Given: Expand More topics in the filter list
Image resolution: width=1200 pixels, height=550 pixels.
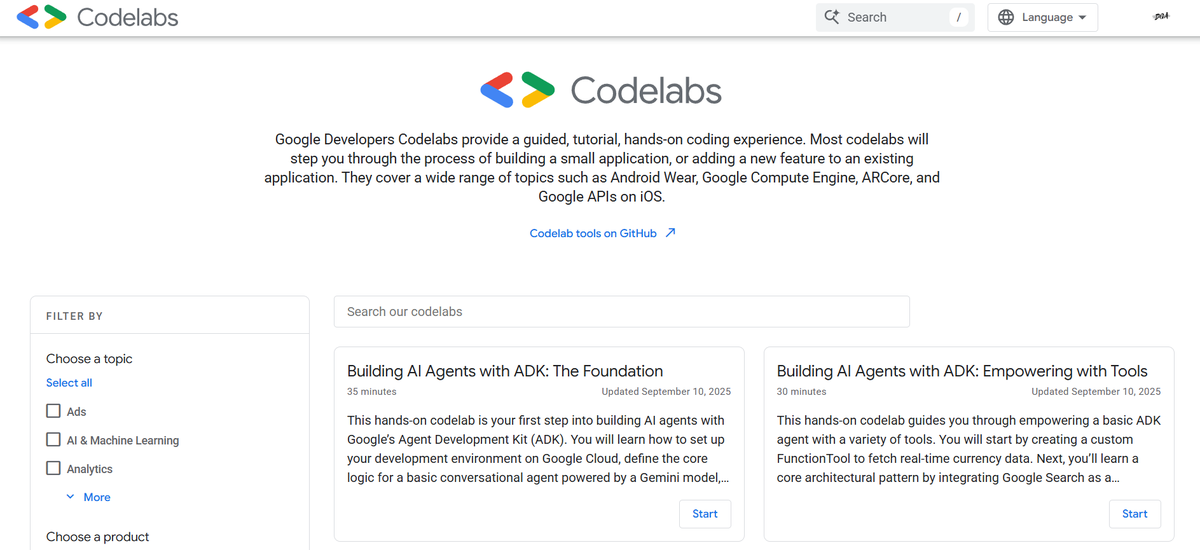Looking at the screenshot, I should [88, 497].
